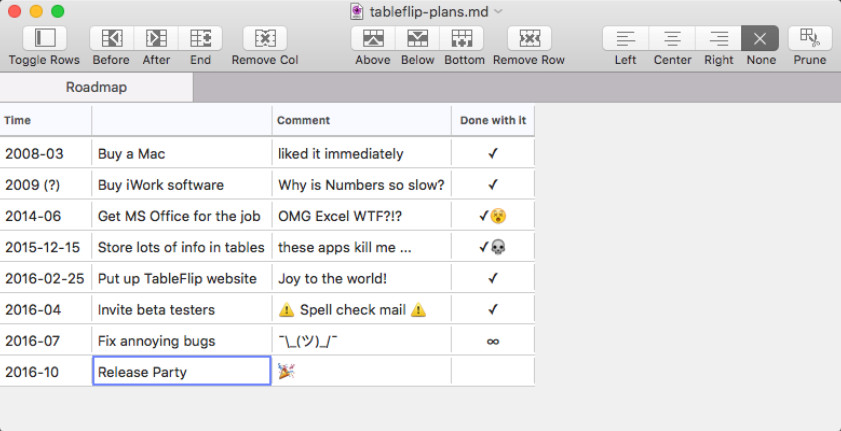Click the empty second column header
841x431 pixels.
[x=182, y=120]
